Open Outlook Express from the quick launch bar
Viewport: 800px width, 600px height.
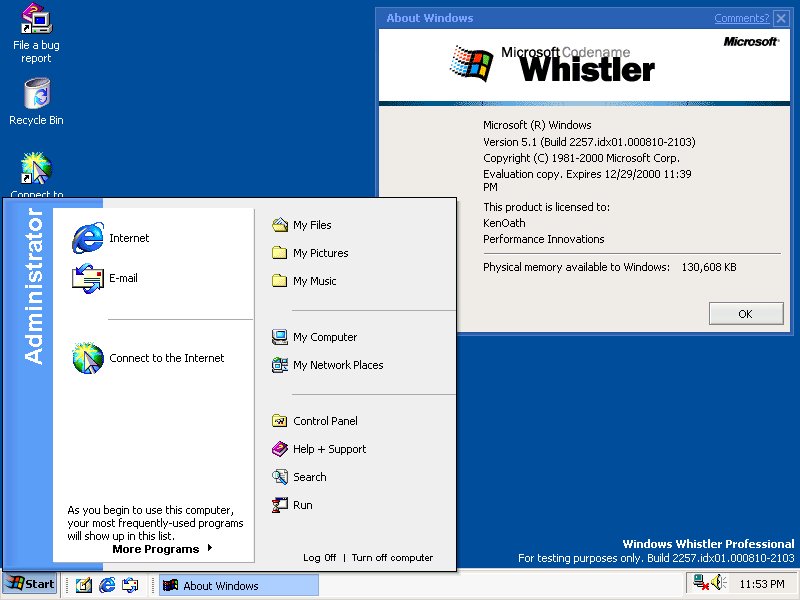pyautogui.click(x=131, y=585)
